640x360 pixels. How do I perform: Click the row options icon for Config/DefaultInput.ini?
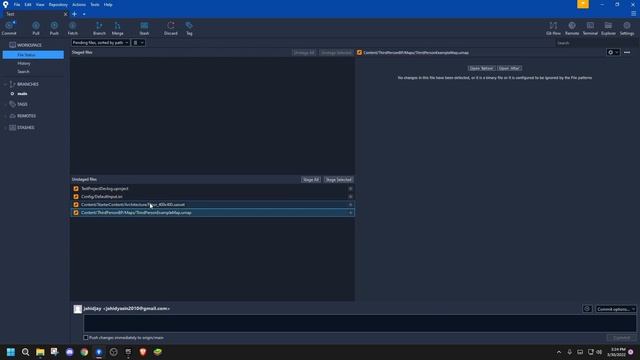350,197
